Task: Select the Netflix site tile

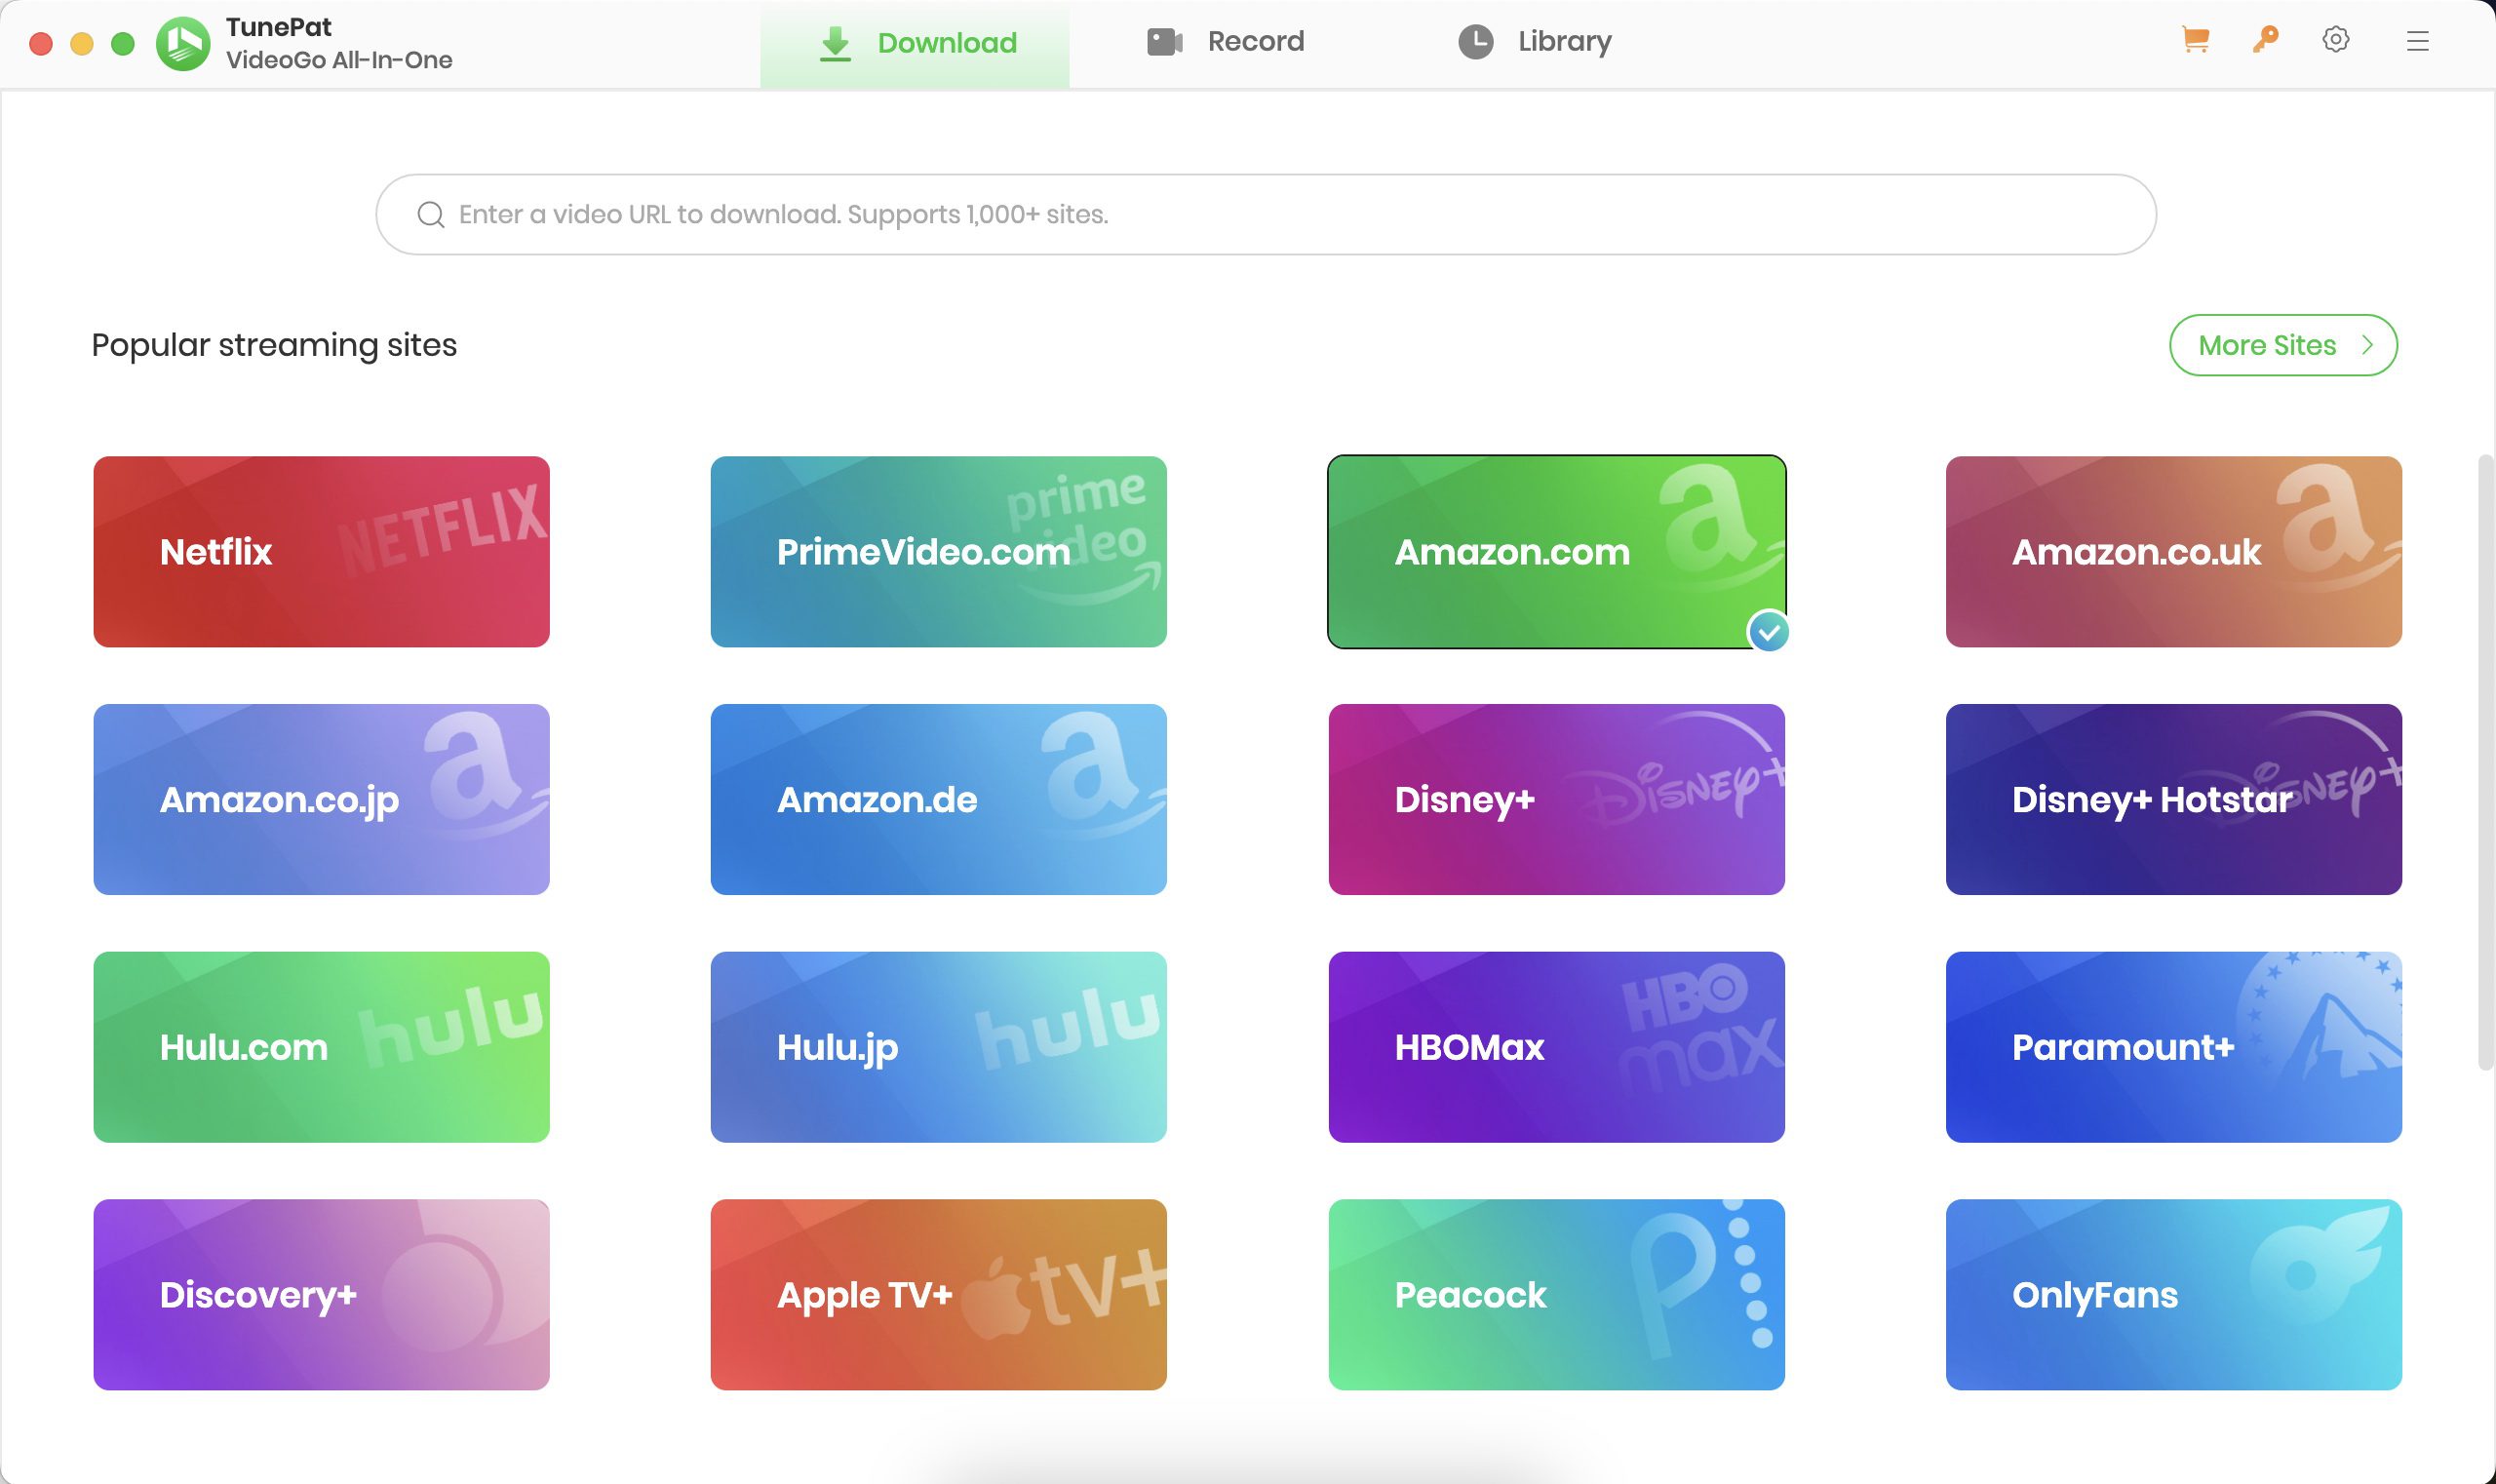Action: (321, 552)
